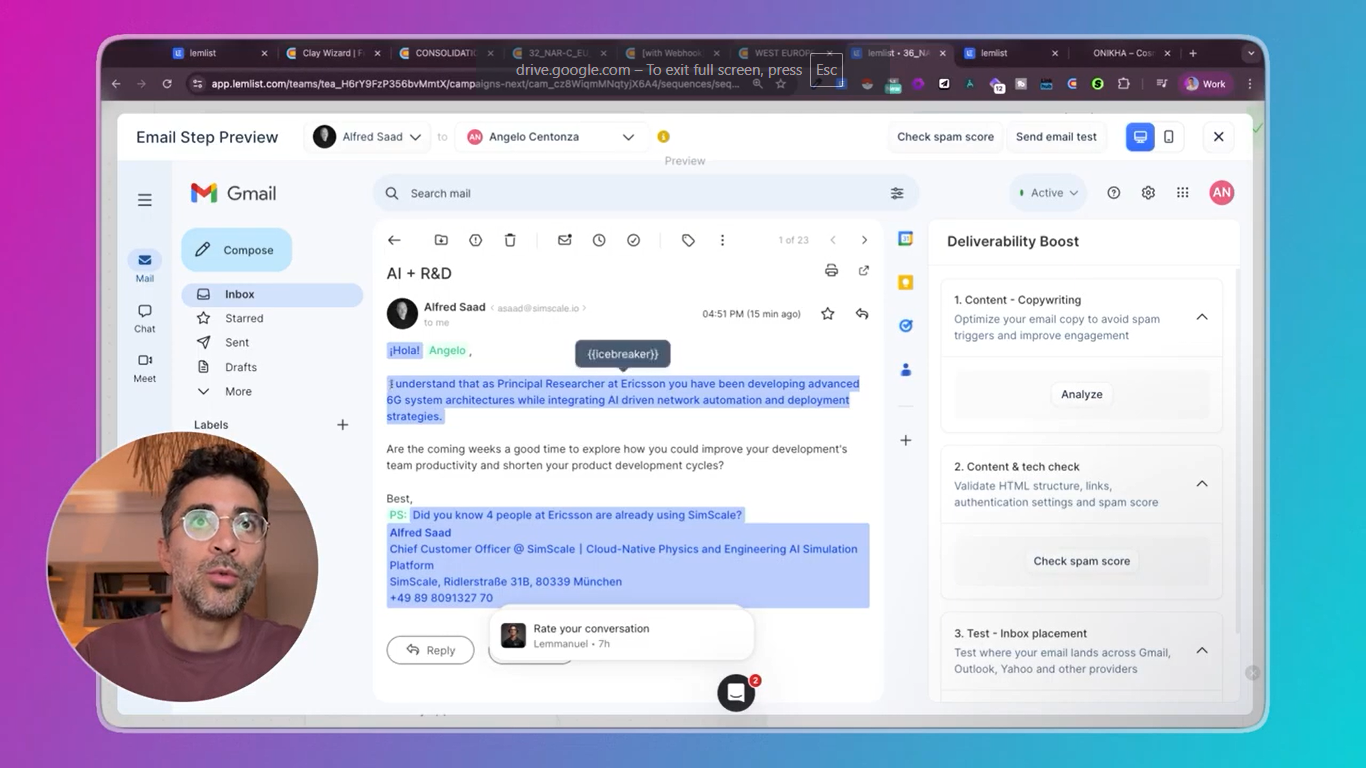The height and width of the screenshot is (768, 1366).
Task: Open the labels tag icon
Action: point(688,240)
